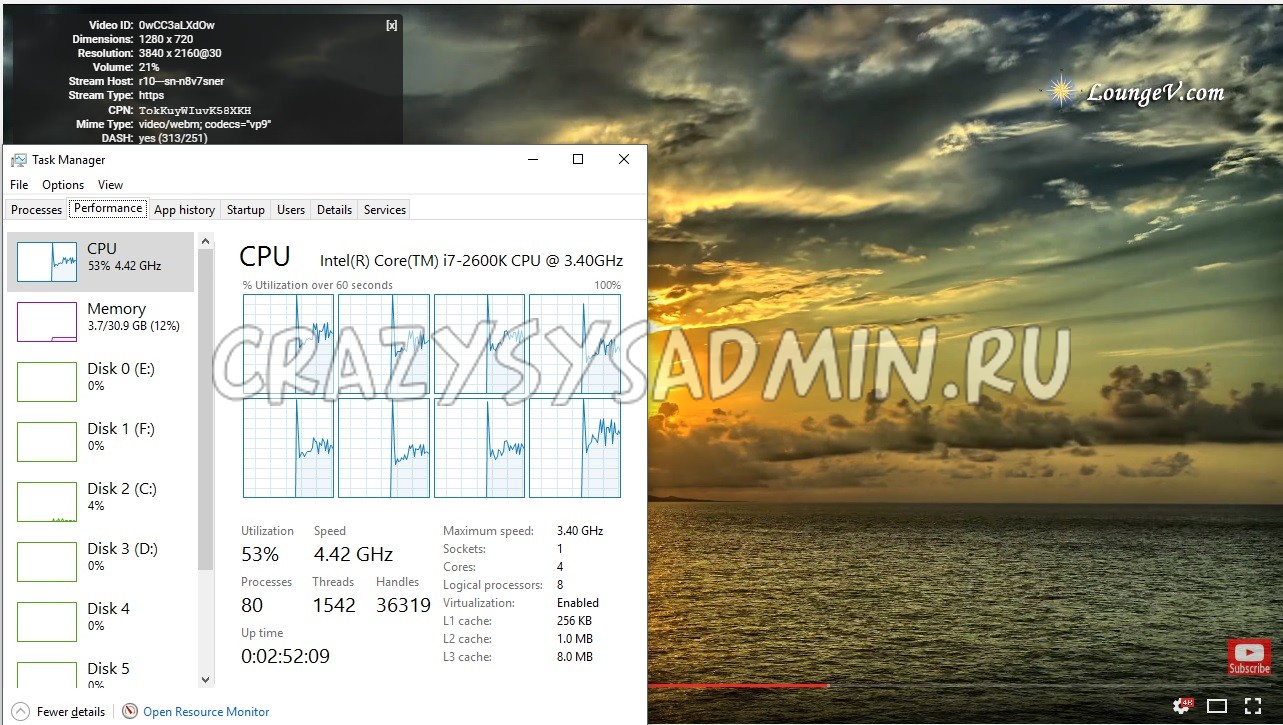Select the Memory graph thumbnail
Image resolution: width=1283 pixels, height=725 pixels.
[47, 321]
